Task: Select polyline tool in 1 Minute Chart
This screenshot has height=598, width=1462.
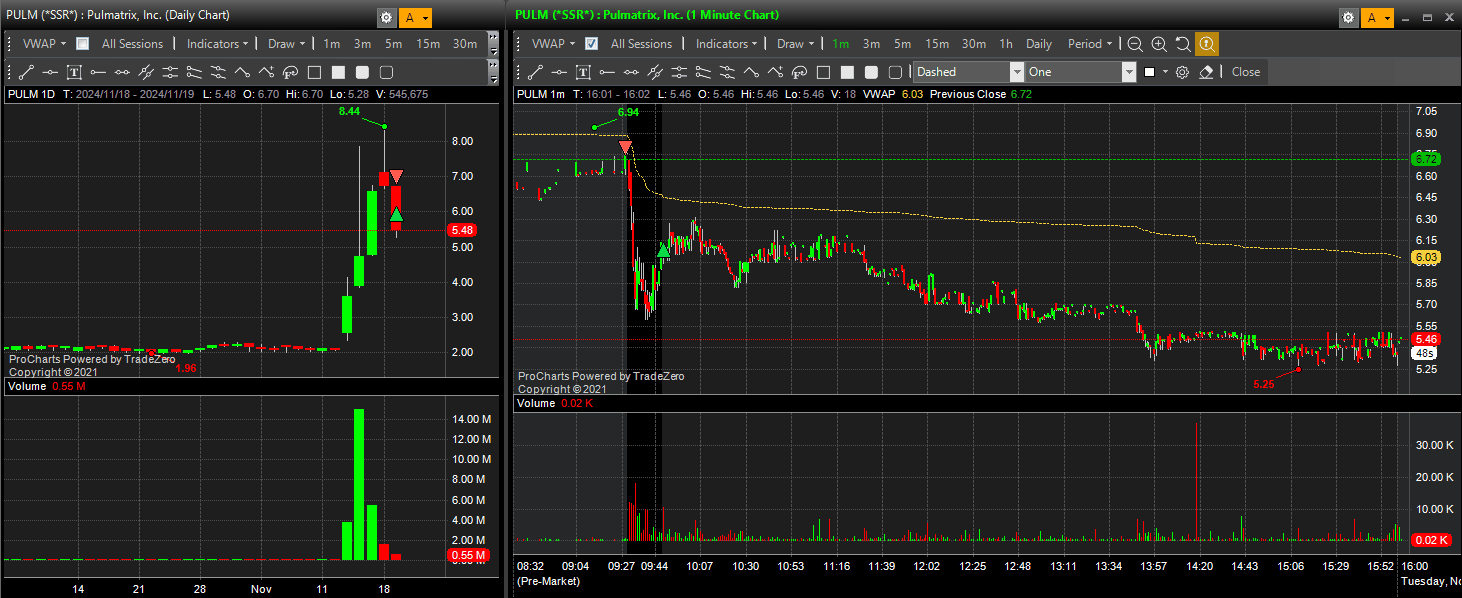Action: click(x=751, y=72)
